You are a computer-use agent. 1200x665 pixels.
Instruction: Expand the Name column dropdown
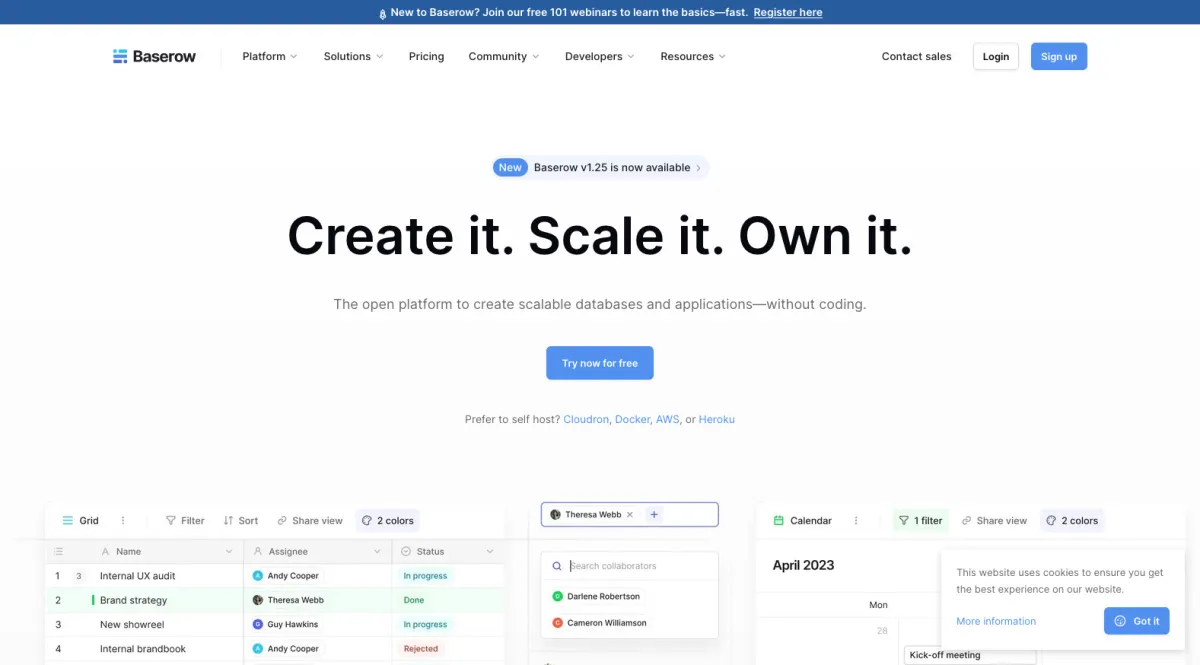tap(229, 551)
